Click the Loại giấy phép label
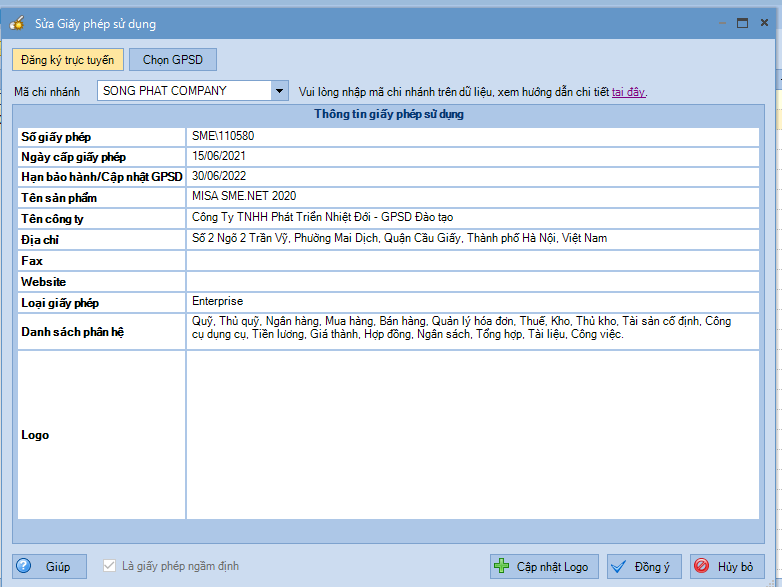The width and height of the screenshot is (782, 587). pyautogui.click(x=60, y=303)
